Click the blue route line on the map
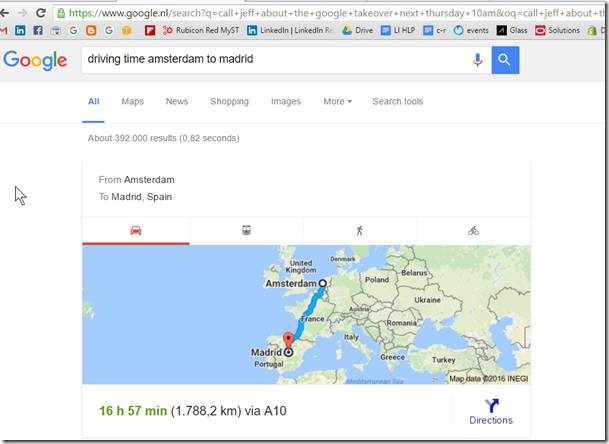Image resolution: width=609 pixels, height=444 pixels. click(308, 311)
